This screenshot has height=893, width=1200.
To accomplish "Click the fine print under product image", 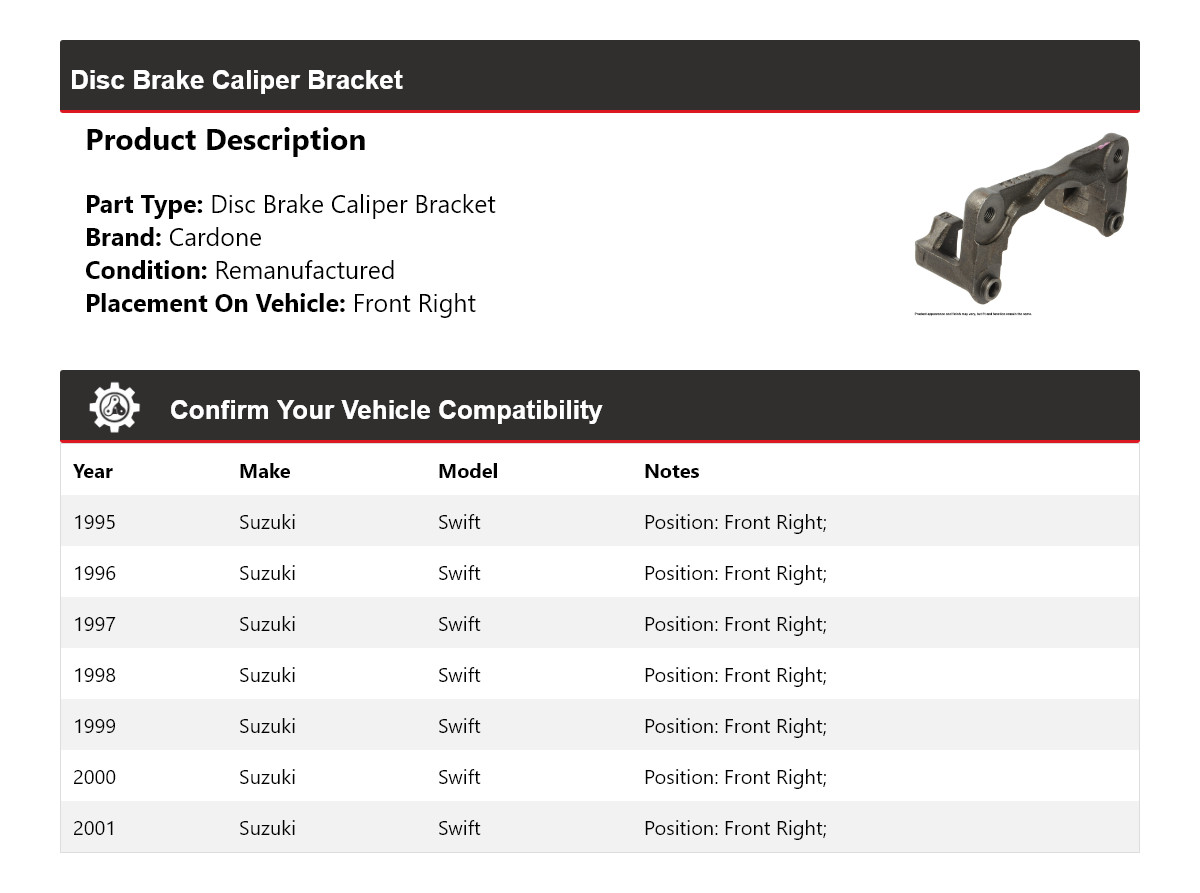I will coord(972,314).
